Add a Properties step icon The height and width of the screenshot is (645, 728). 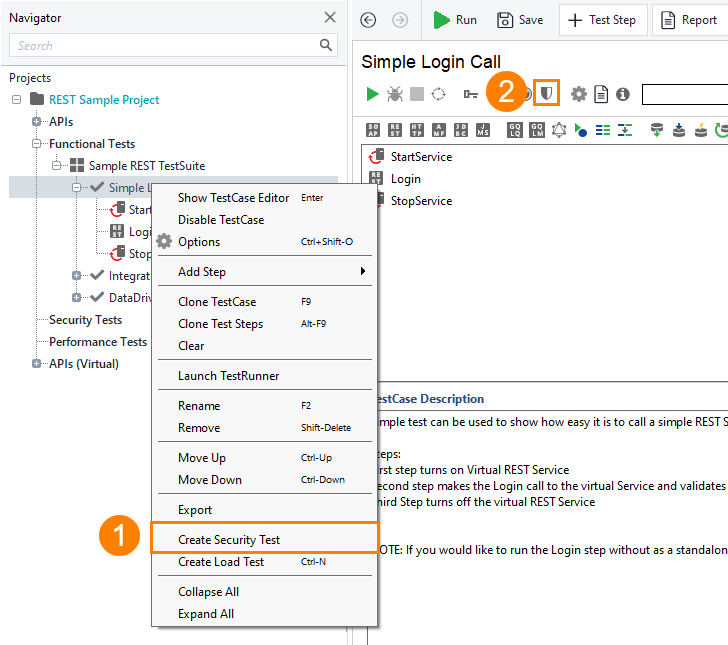point(603,130)
